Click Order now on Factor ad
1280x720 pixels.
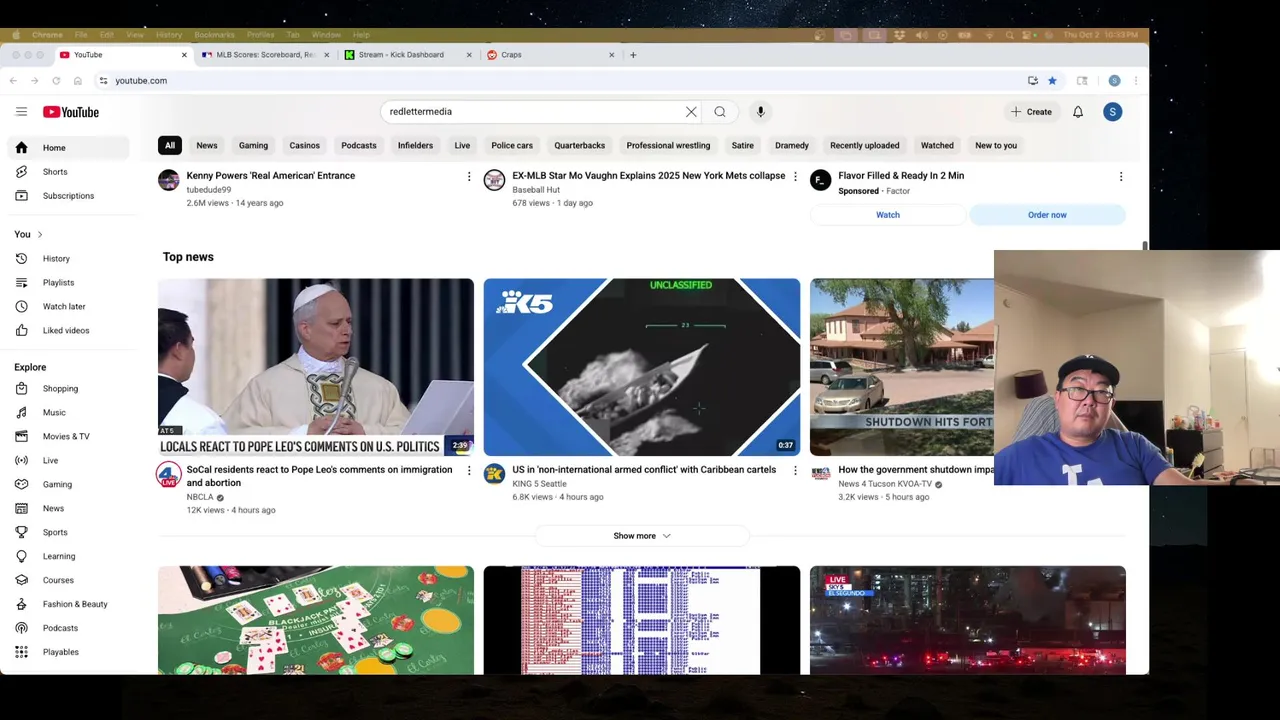pyautogui.click(x=1047, y=215)
